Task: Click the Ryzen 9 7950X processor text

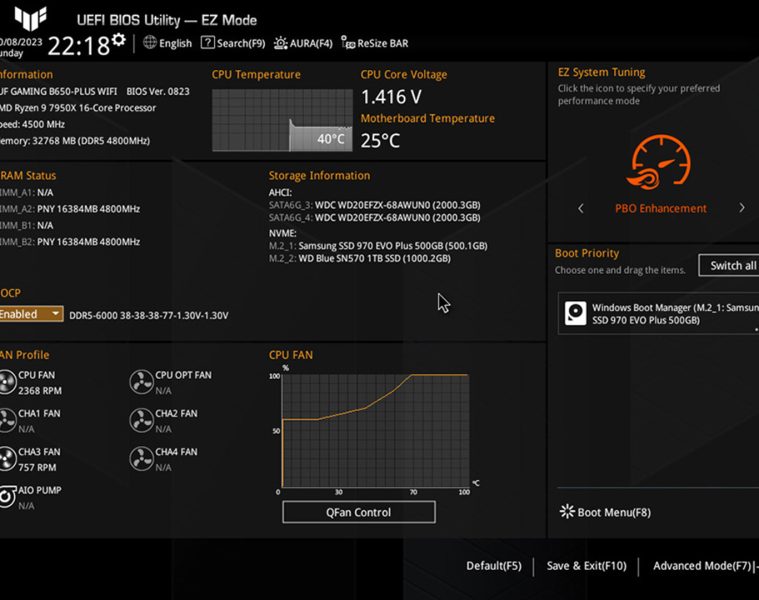Action: pyautogui.click(x=78, y=107)
